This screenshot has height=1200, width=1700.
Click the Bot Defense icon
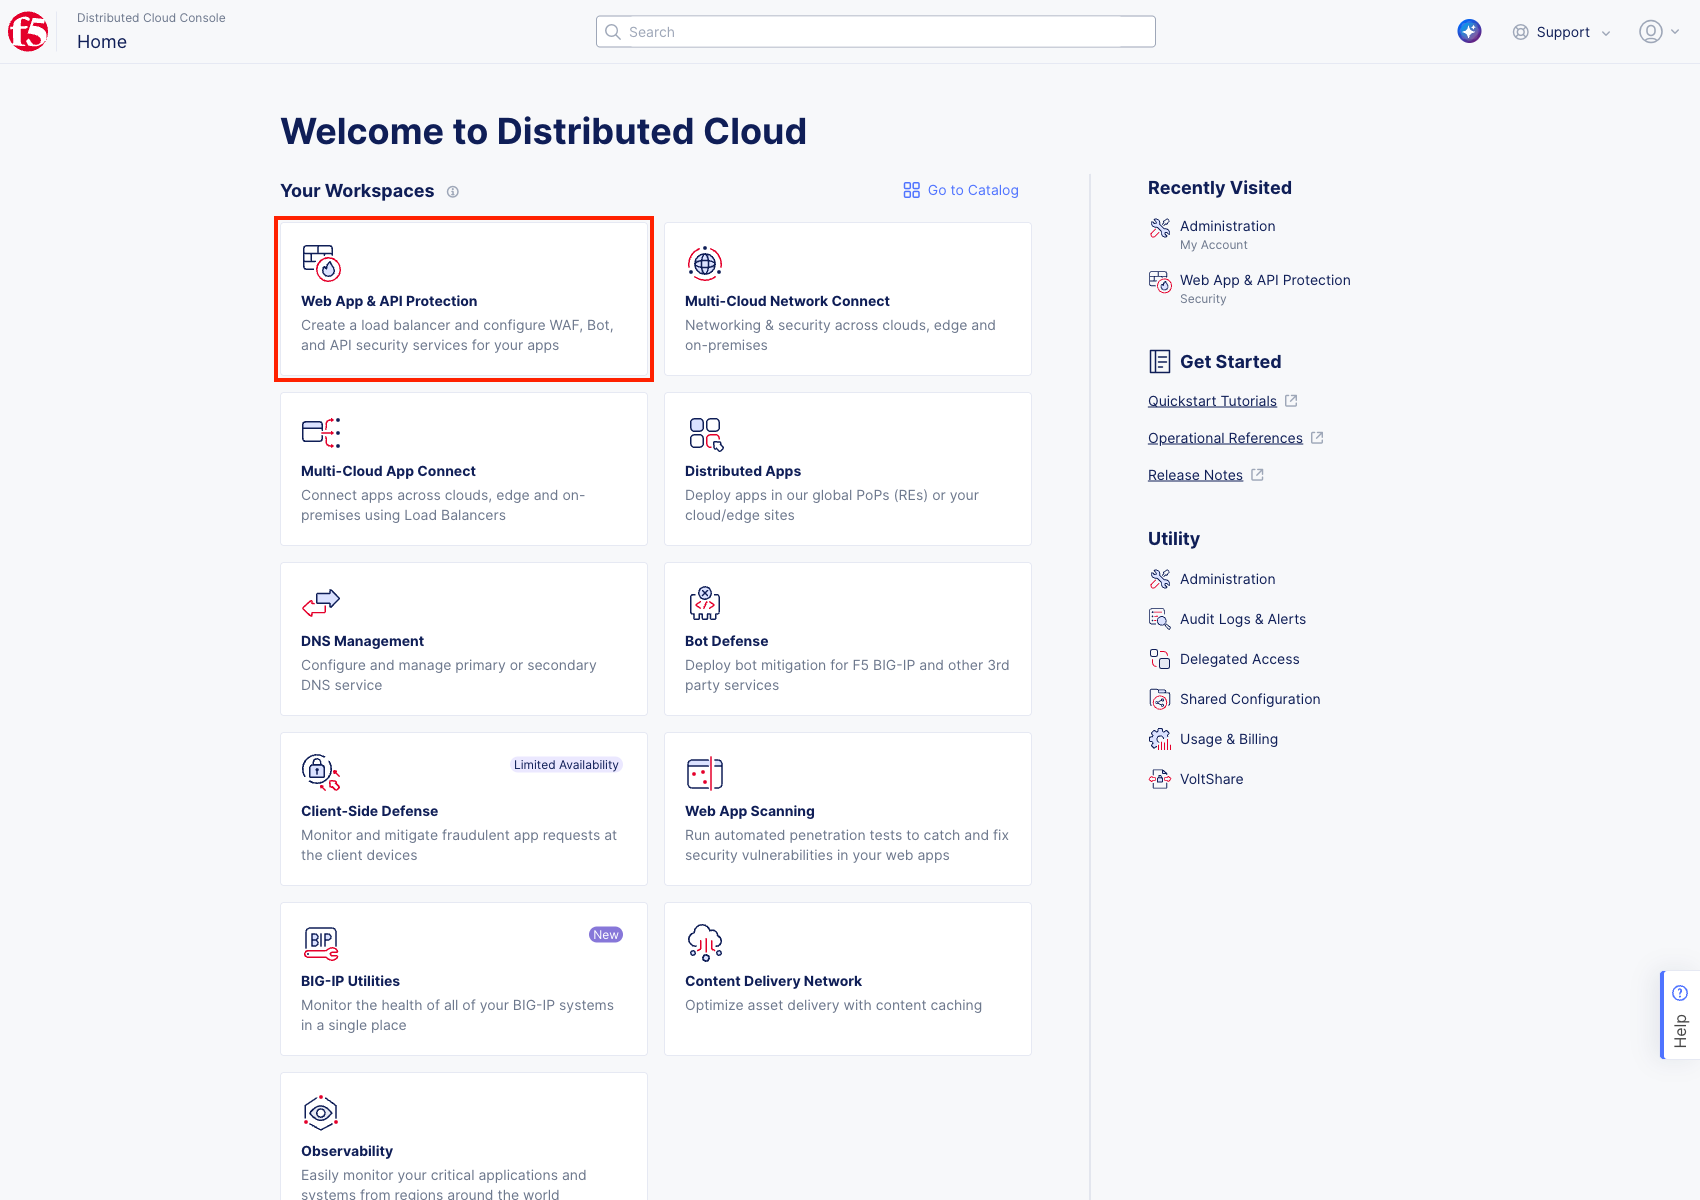[x=705, y=603]
